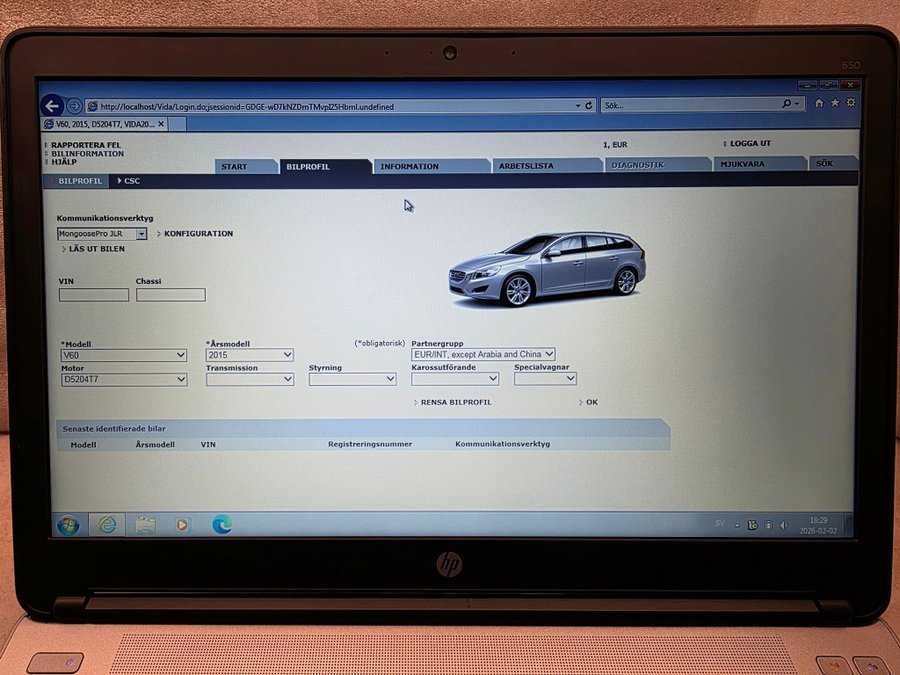Open Microsoft Edge from the taskbar

click(222, 524)
